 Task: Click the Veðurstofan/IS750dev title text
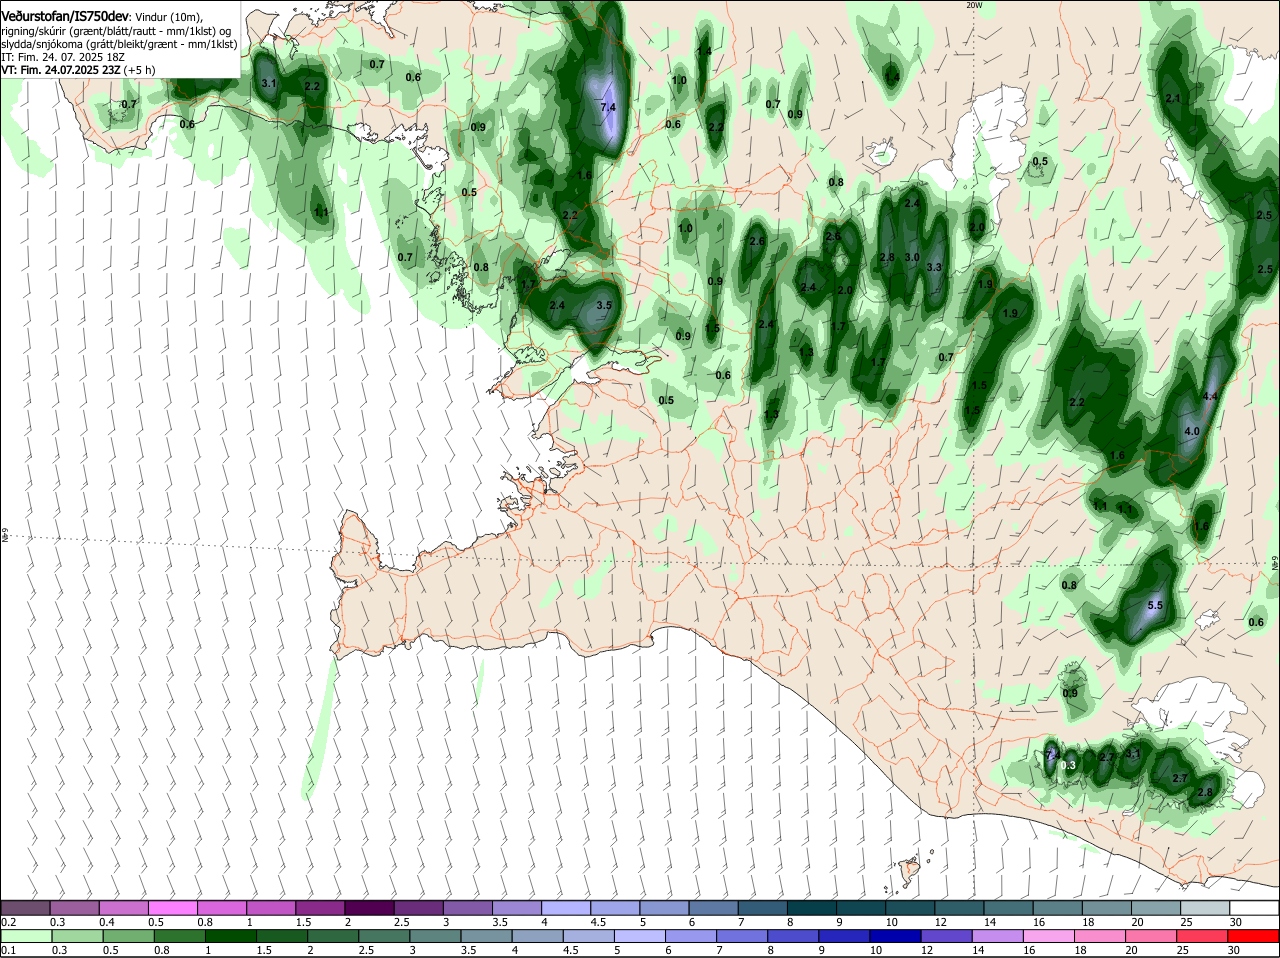coord(65,17)
